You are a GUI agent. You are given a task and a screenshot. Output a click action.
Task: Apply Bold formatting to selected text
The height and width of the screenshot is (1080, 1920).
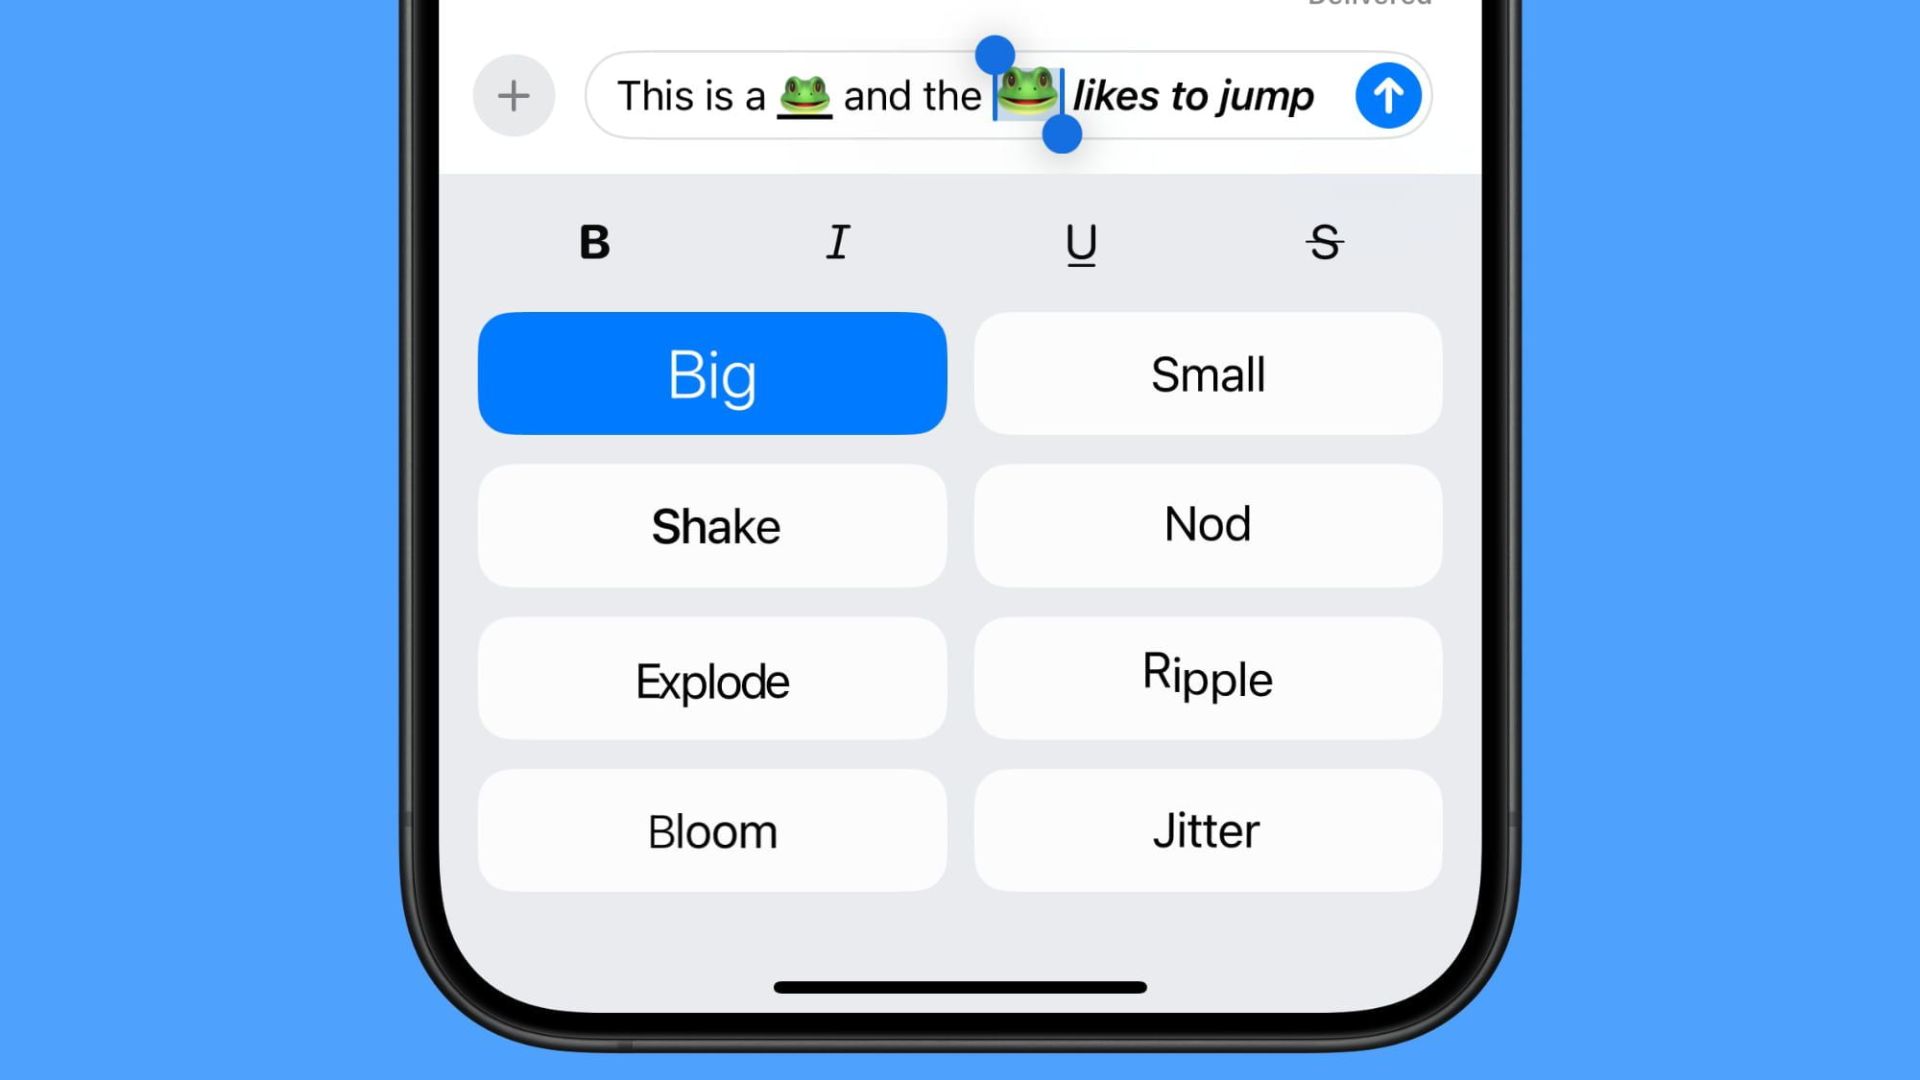pyautogui.click(x=595, y=241)
